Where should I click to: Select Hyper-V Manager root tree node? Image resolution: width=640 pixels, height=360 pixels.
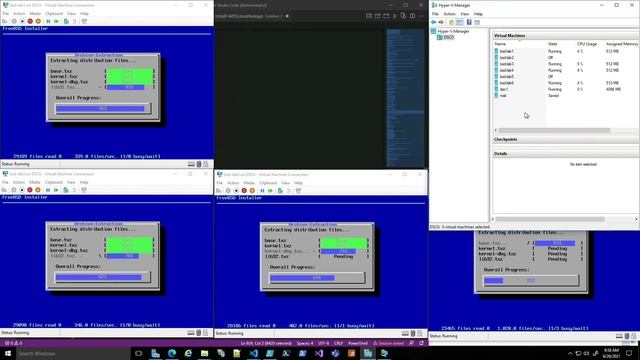[x=451, y=31]
